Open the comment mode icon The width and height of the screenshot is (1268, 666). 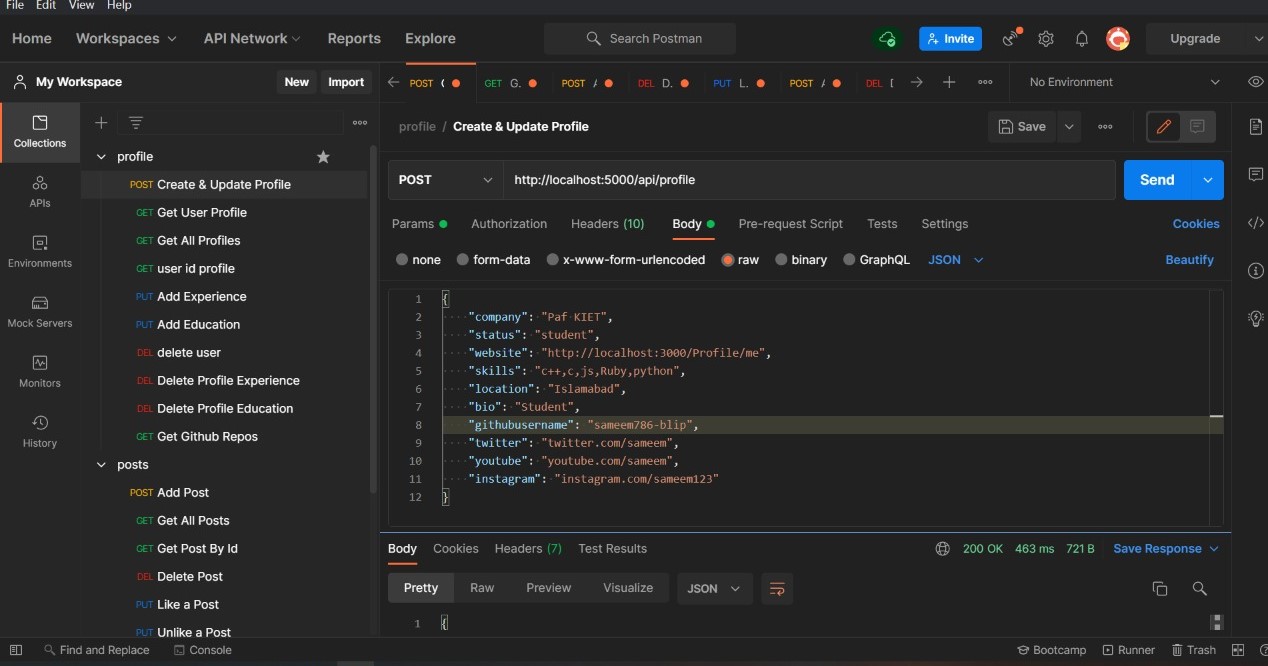pyautogui.click(x=1197, y=127)
